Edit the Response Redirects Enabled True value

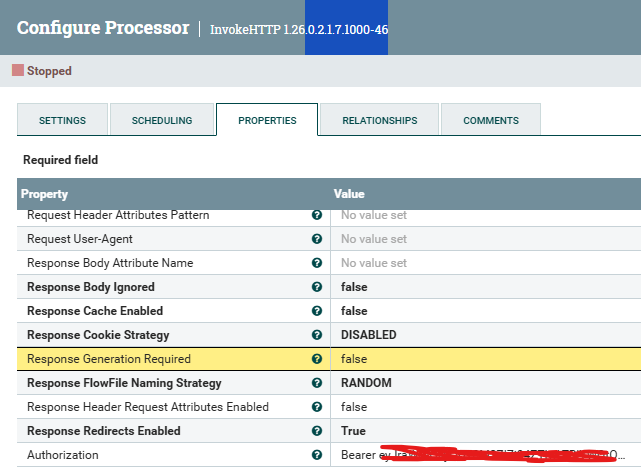[354, 431]
